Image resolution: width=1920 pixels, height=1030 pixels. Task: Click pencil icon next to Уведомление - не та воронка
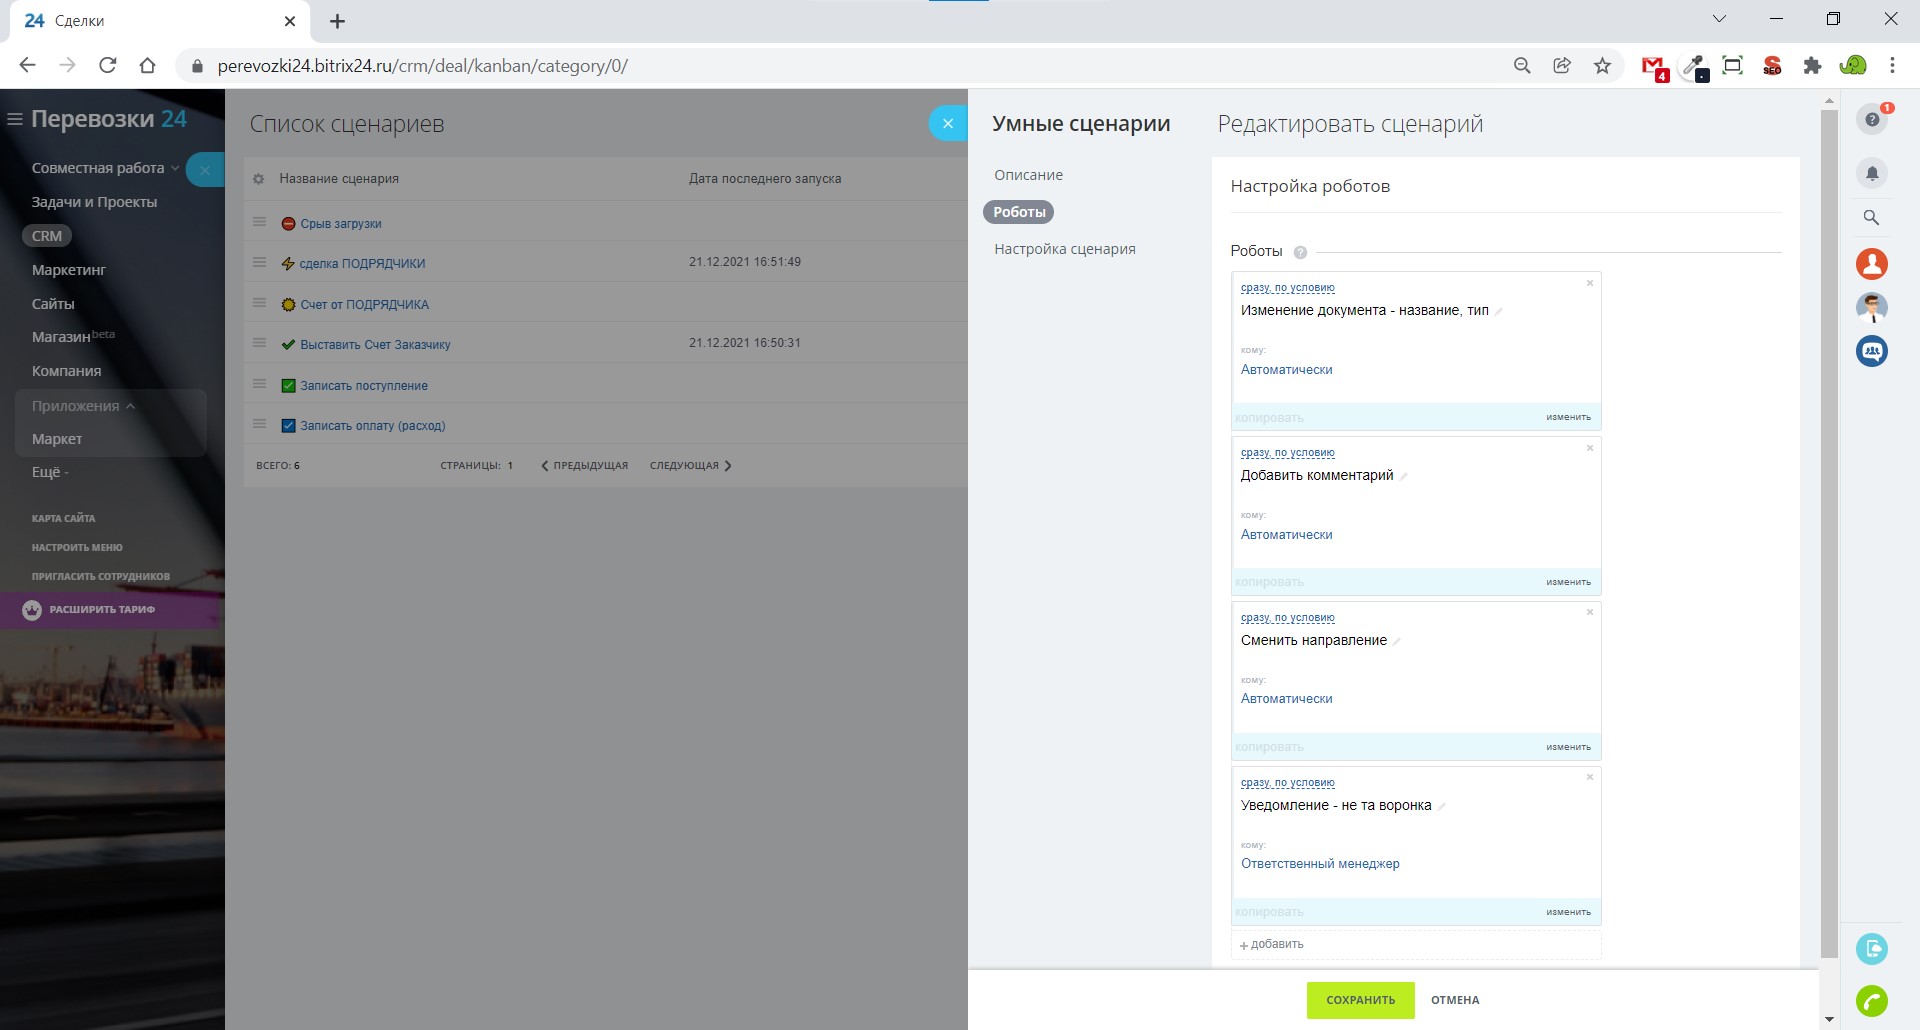(1442, 806)
